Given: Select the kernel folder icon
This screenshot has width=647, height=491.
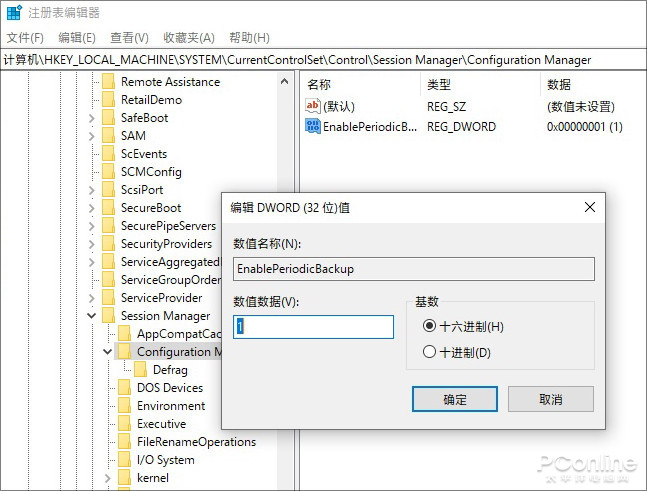Looking at the screenshot, I should tap(125, 477).
